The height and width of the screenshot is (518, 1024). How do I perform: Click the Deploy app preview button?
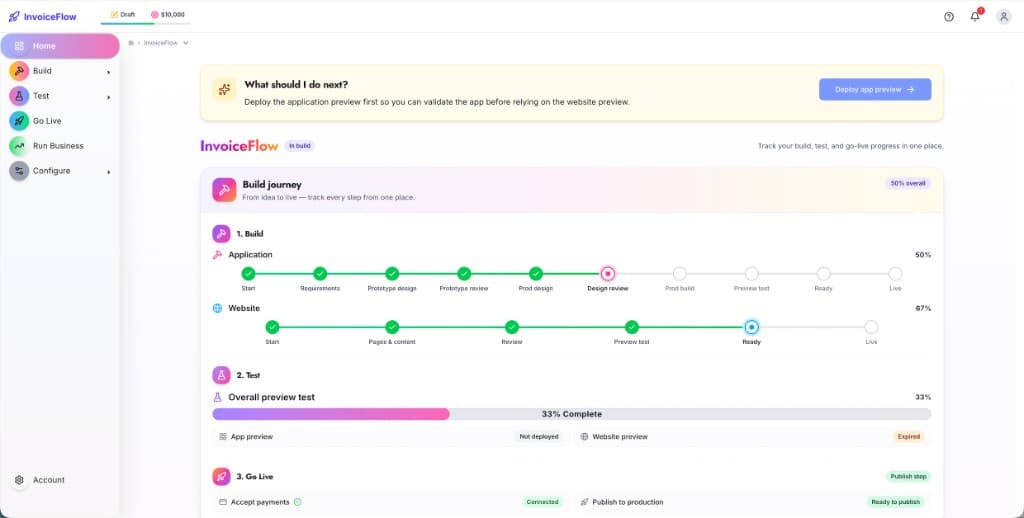(875, 89)
